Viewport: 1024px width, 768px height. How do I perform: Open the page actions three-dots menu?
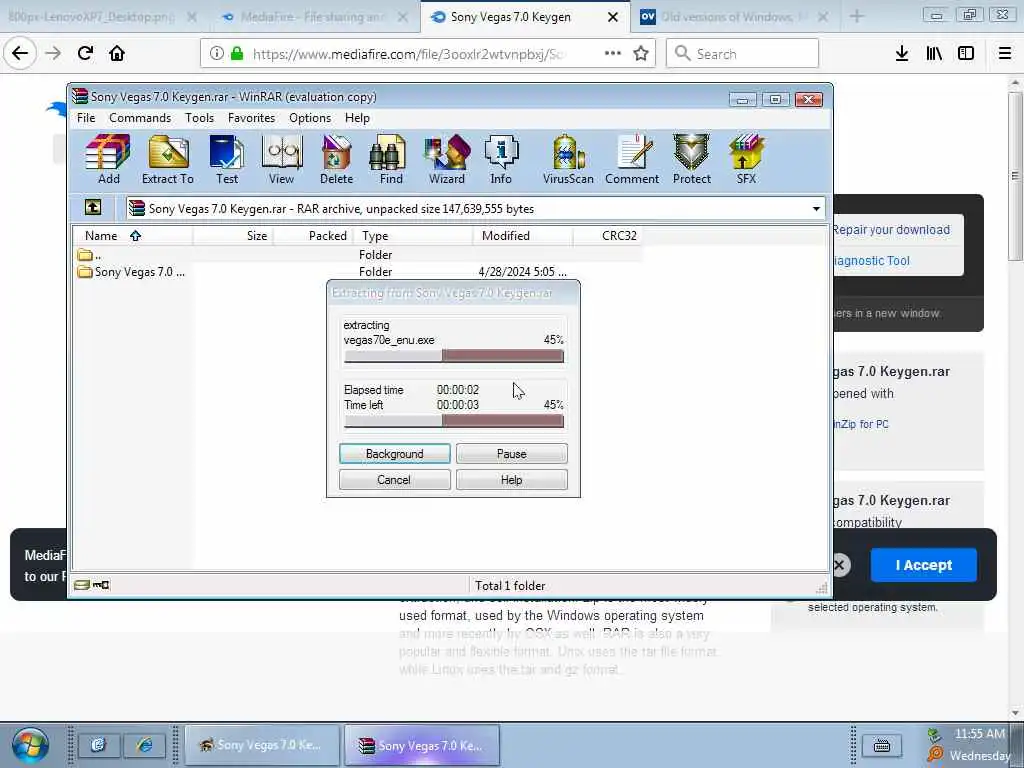613,53
